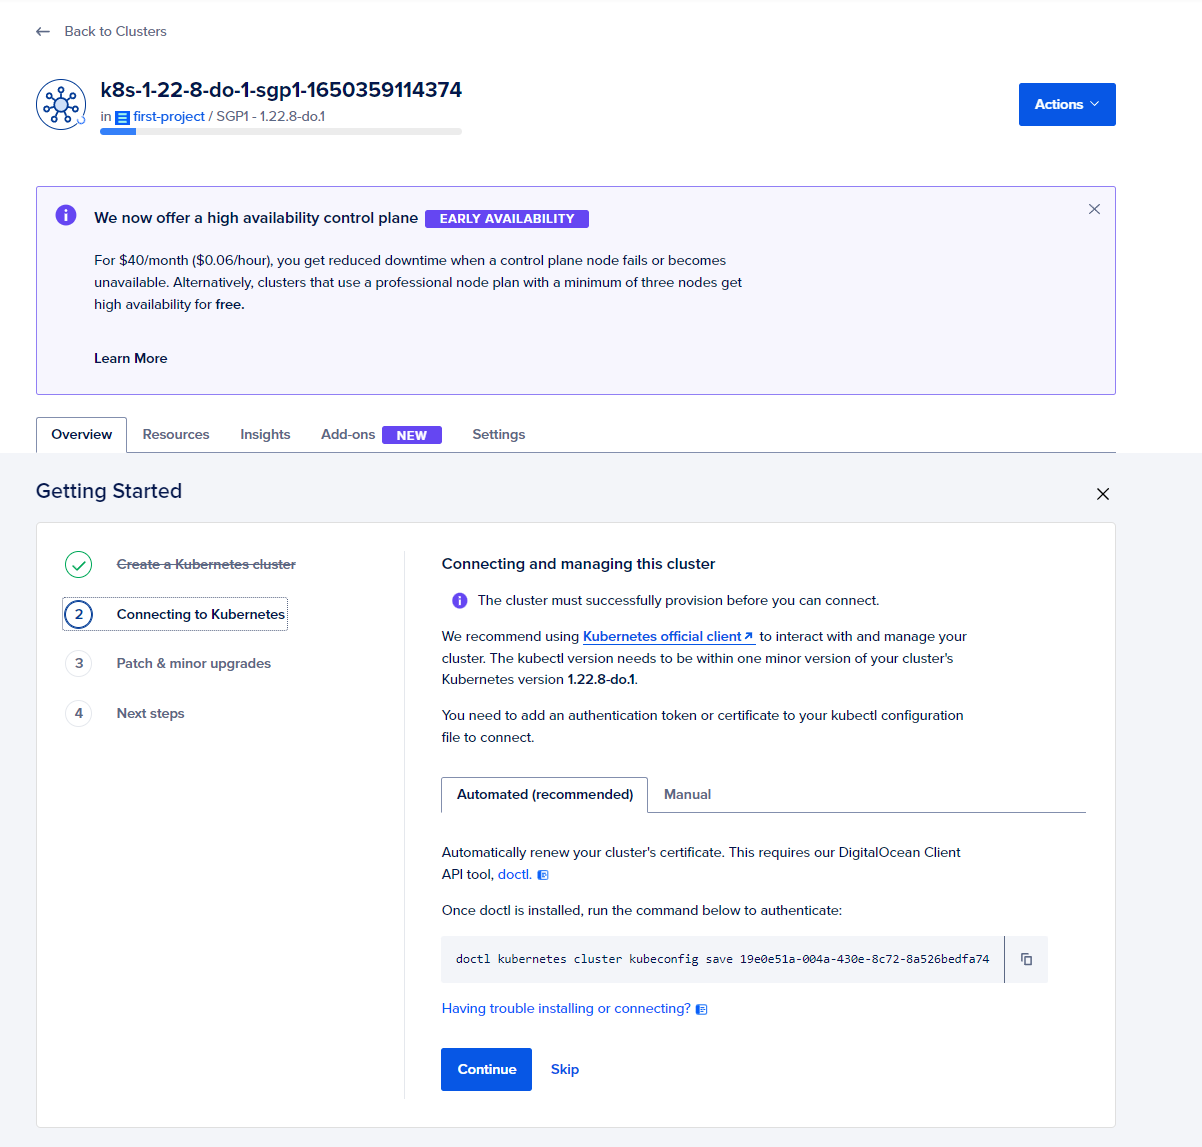1202x1147 pixels.
Task: Click info icon beside provision notice
Action: coord(460,601)
